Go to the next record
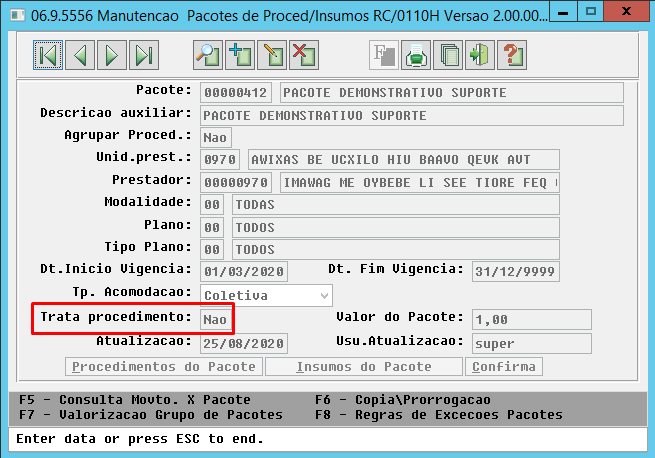The width and height of the screenshot is (655, 458). tap(112, 55)
